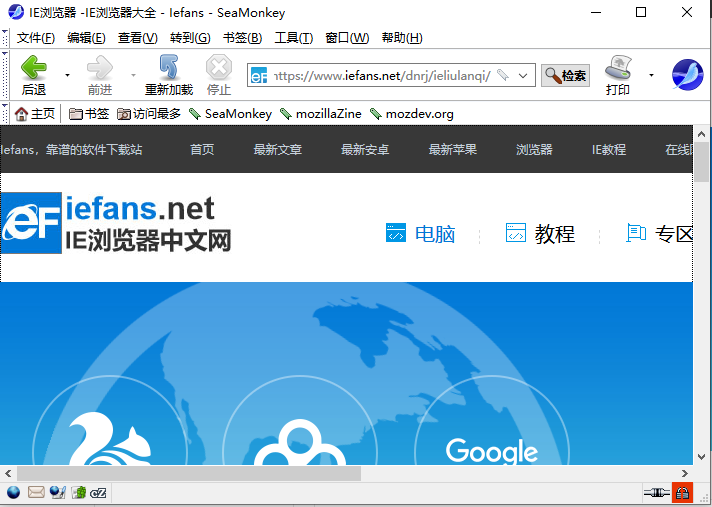Open Address Book icon in status bar
The width and height of the screenshot is (712, 507).
pyautogui.click(x=79, y=492)
